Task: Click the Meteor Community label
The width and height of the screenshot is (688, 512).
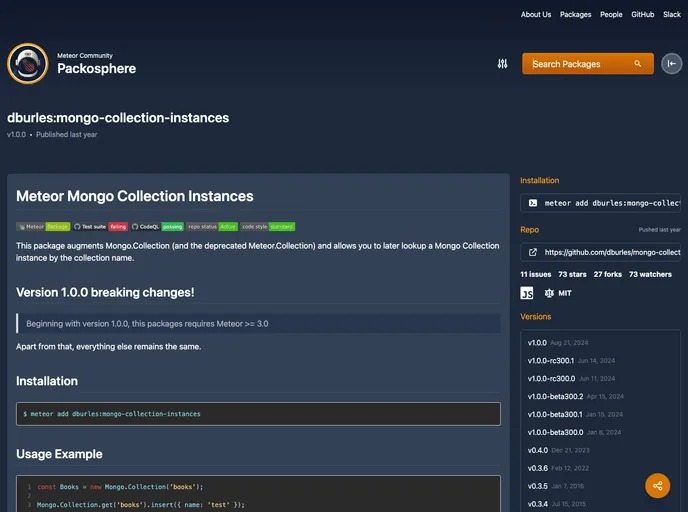Action: click(85, 55)
